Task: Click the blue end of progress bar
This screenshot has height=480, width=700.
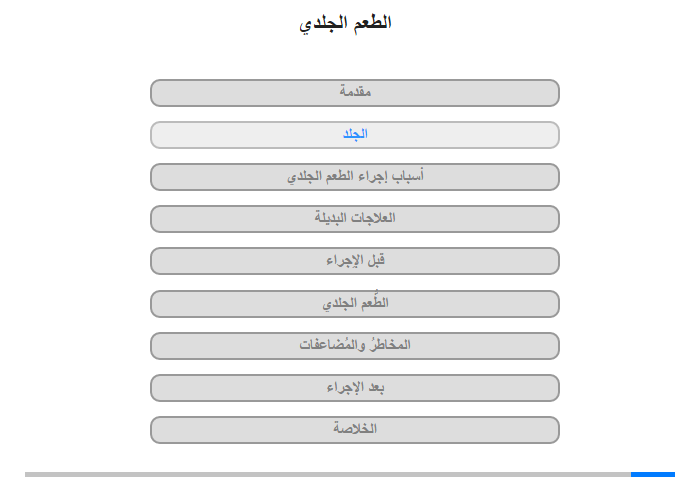Action: [x=652, y=474]
